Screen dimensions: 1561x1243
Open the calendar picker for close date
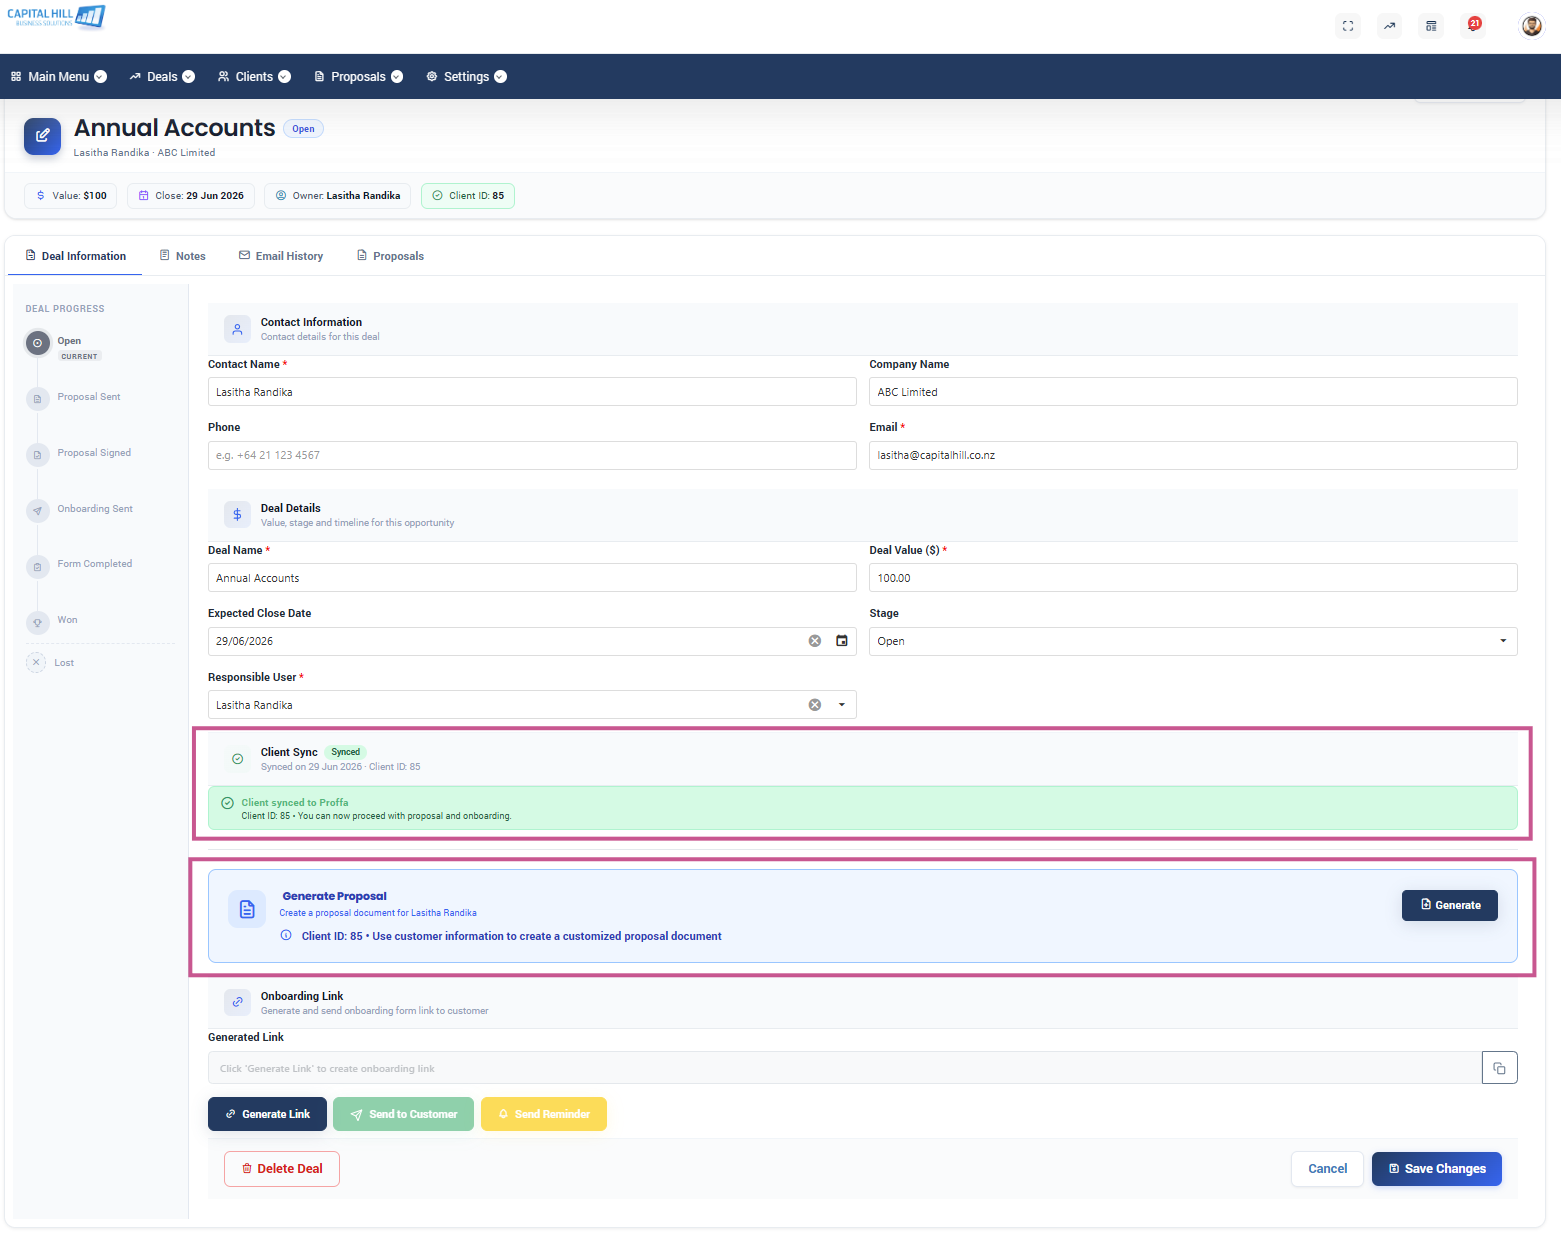pos(842,641)
